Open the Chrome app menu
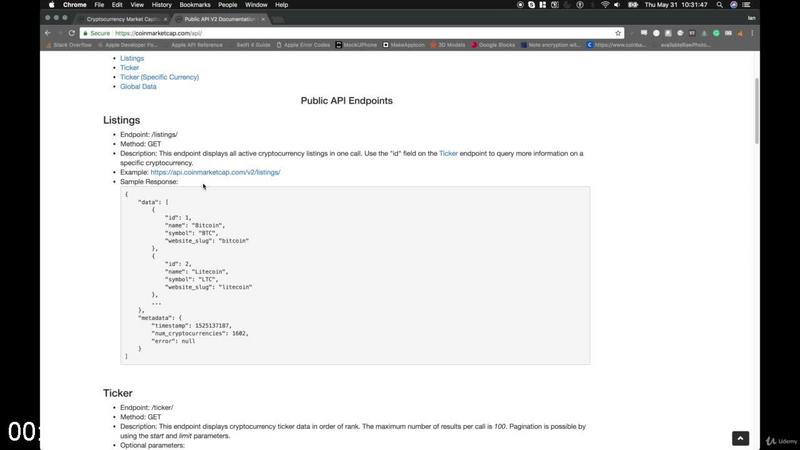The image size is (800, 450). (74, 5)
